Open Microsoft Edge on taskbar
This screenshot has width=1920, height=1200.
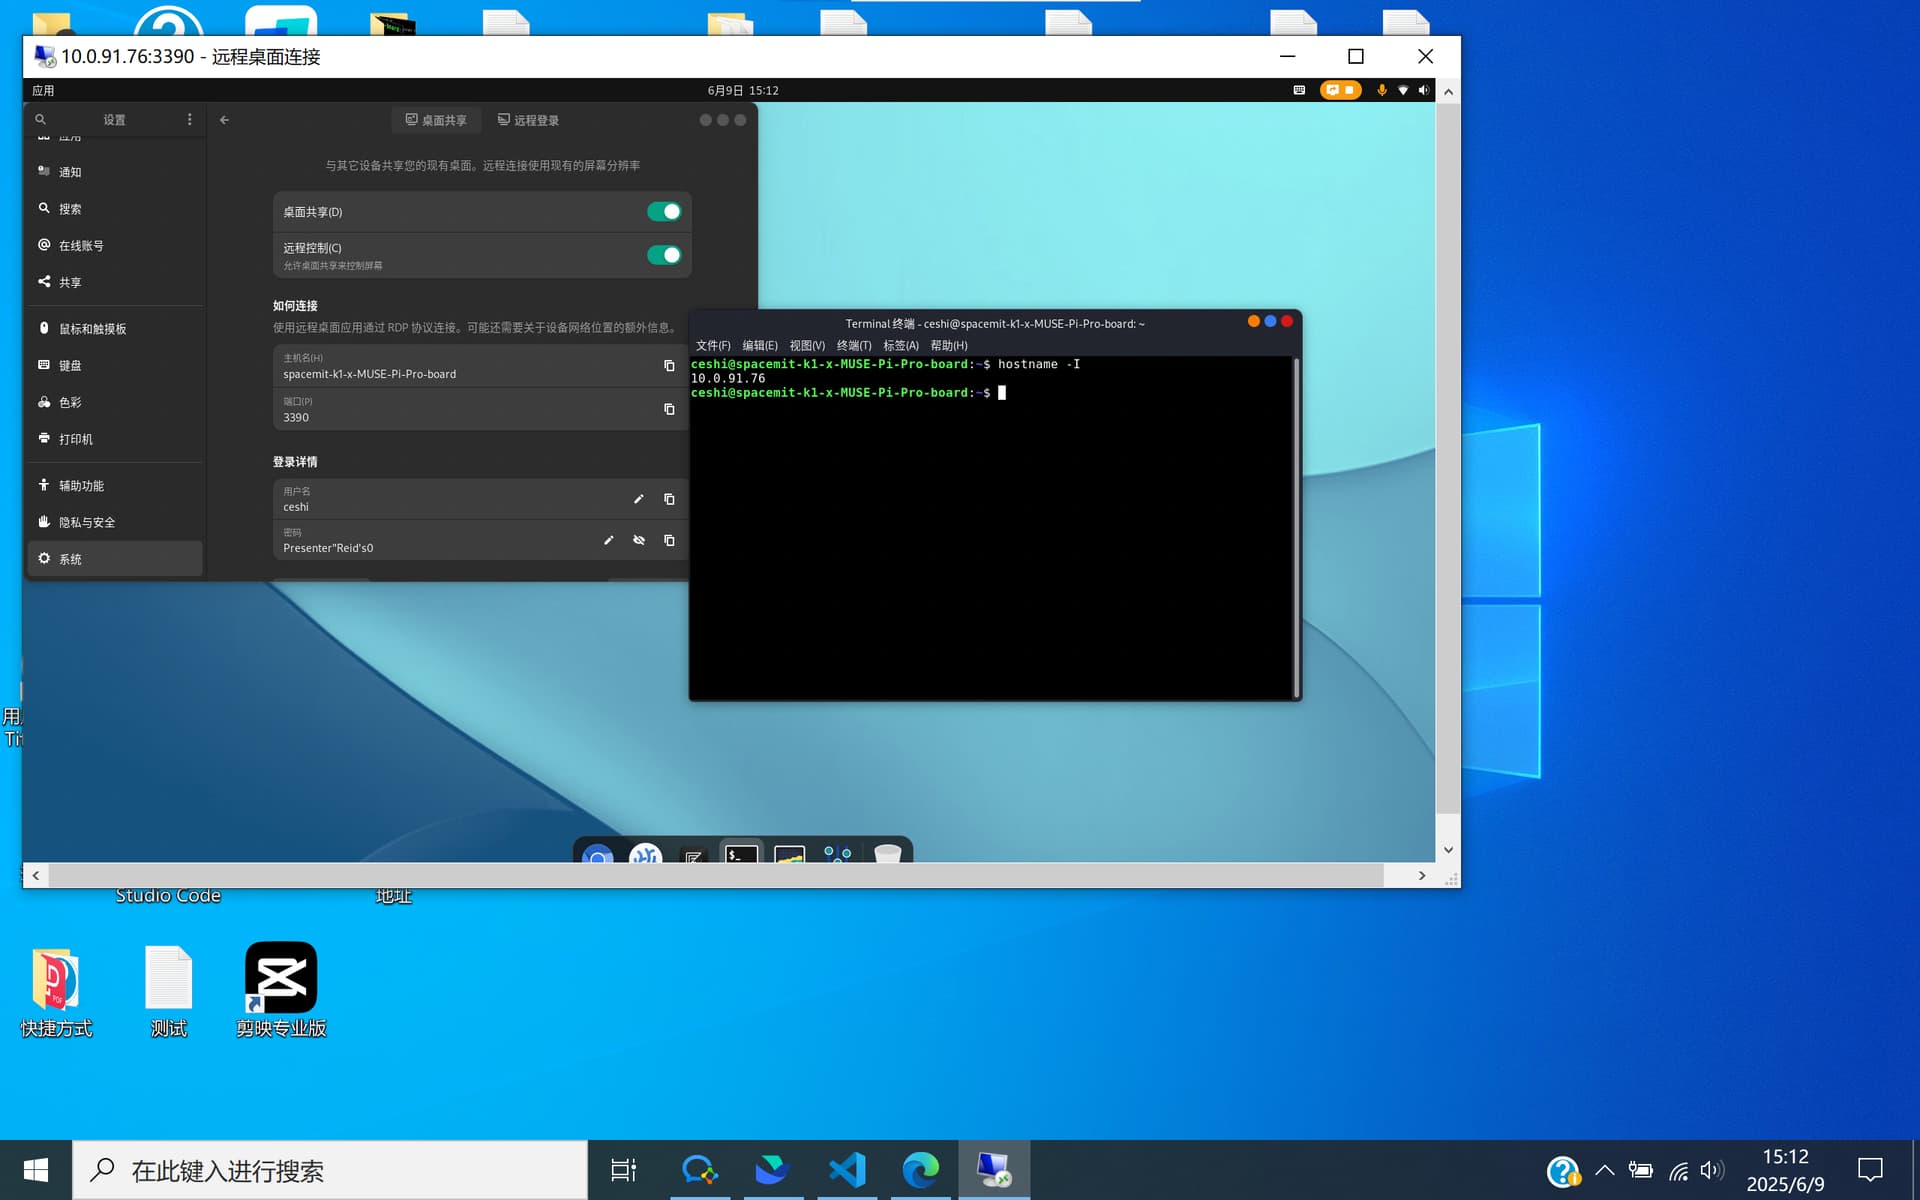click(921, 1170)
